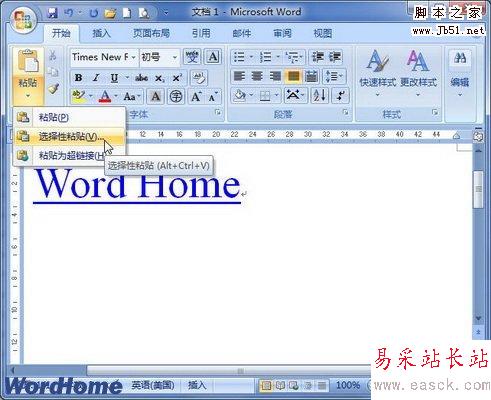Activate the Format Painter brush
Viewport: 491px width, 400px height.
point(53,89)
